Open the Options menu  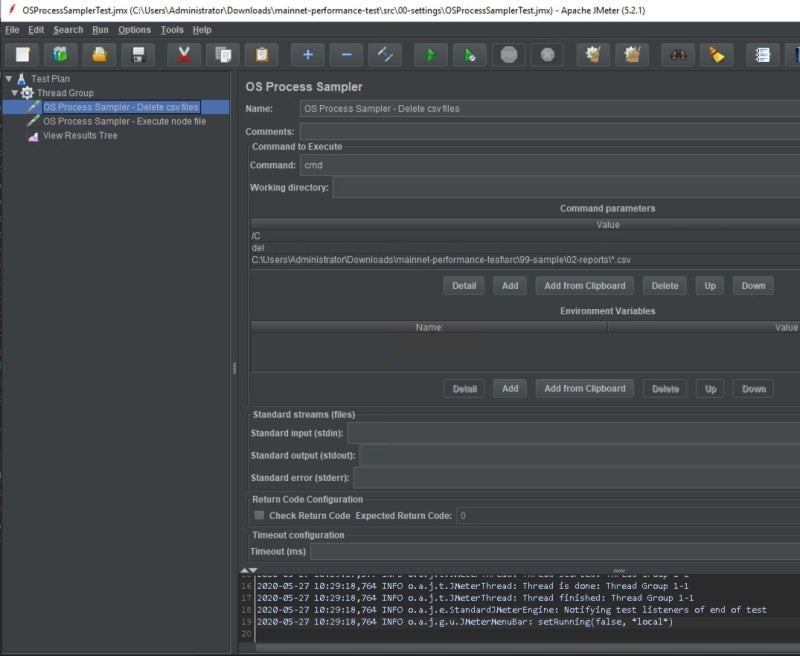135,30
